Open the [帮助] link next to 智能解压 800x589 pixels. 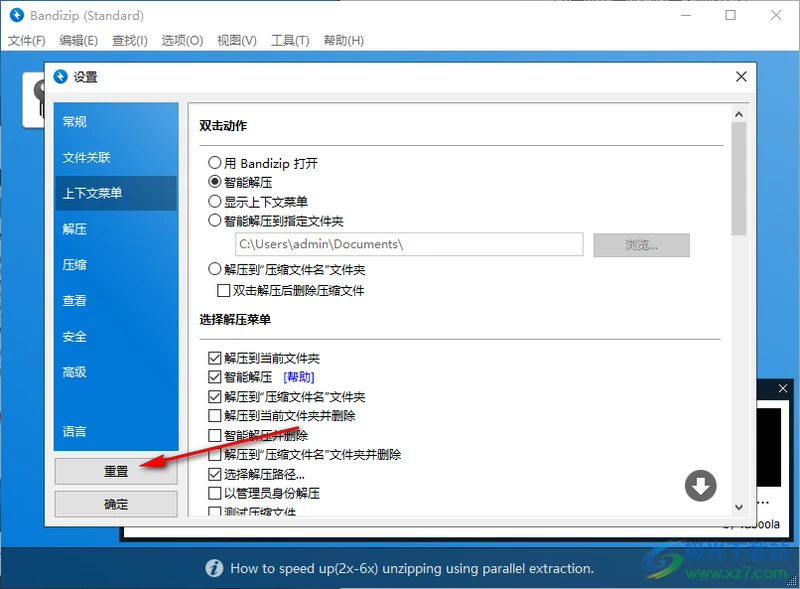click(x=298, y=377)
